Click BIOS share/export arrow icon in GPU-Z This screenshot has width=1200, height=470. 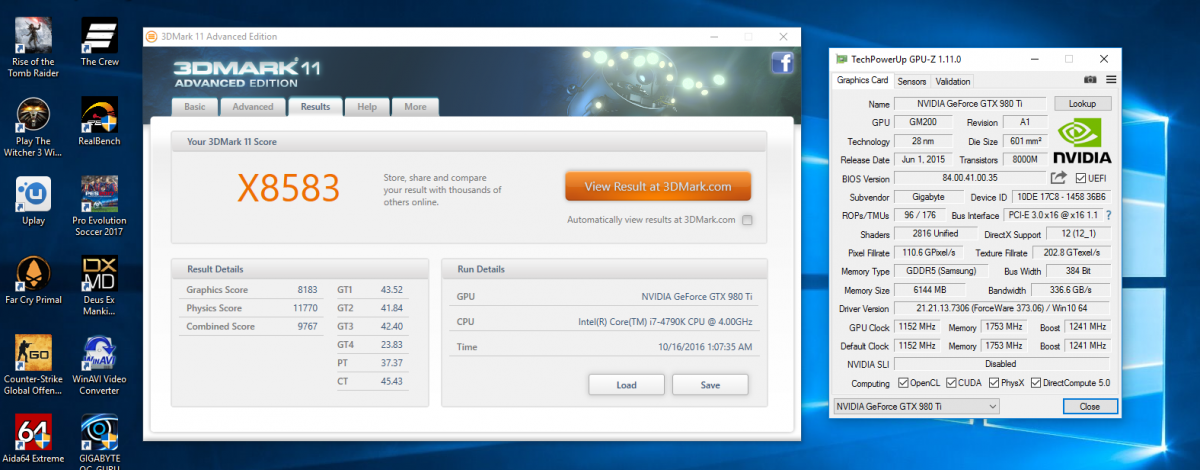pos(1058,178)
